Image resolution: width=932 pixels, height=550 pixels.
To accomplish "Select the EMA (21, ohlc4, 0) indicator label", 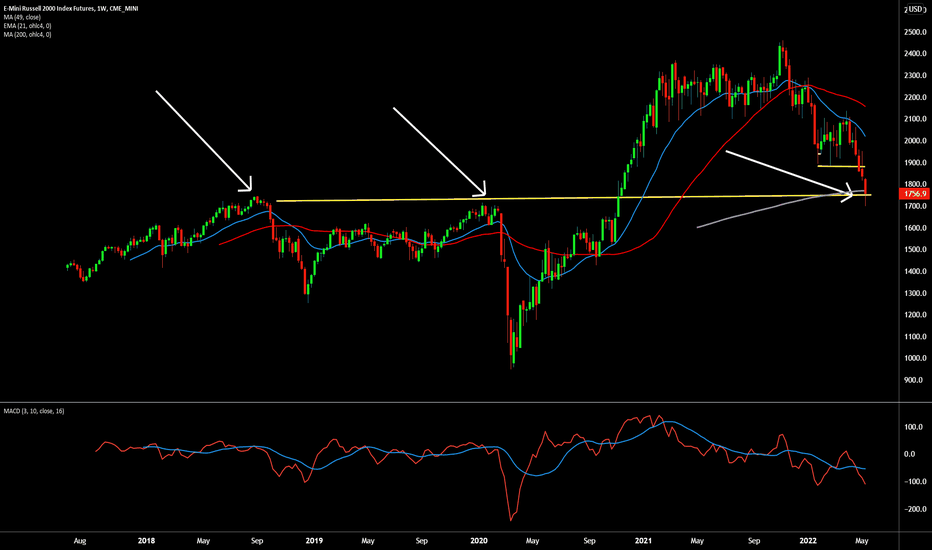I will [27, 26].
